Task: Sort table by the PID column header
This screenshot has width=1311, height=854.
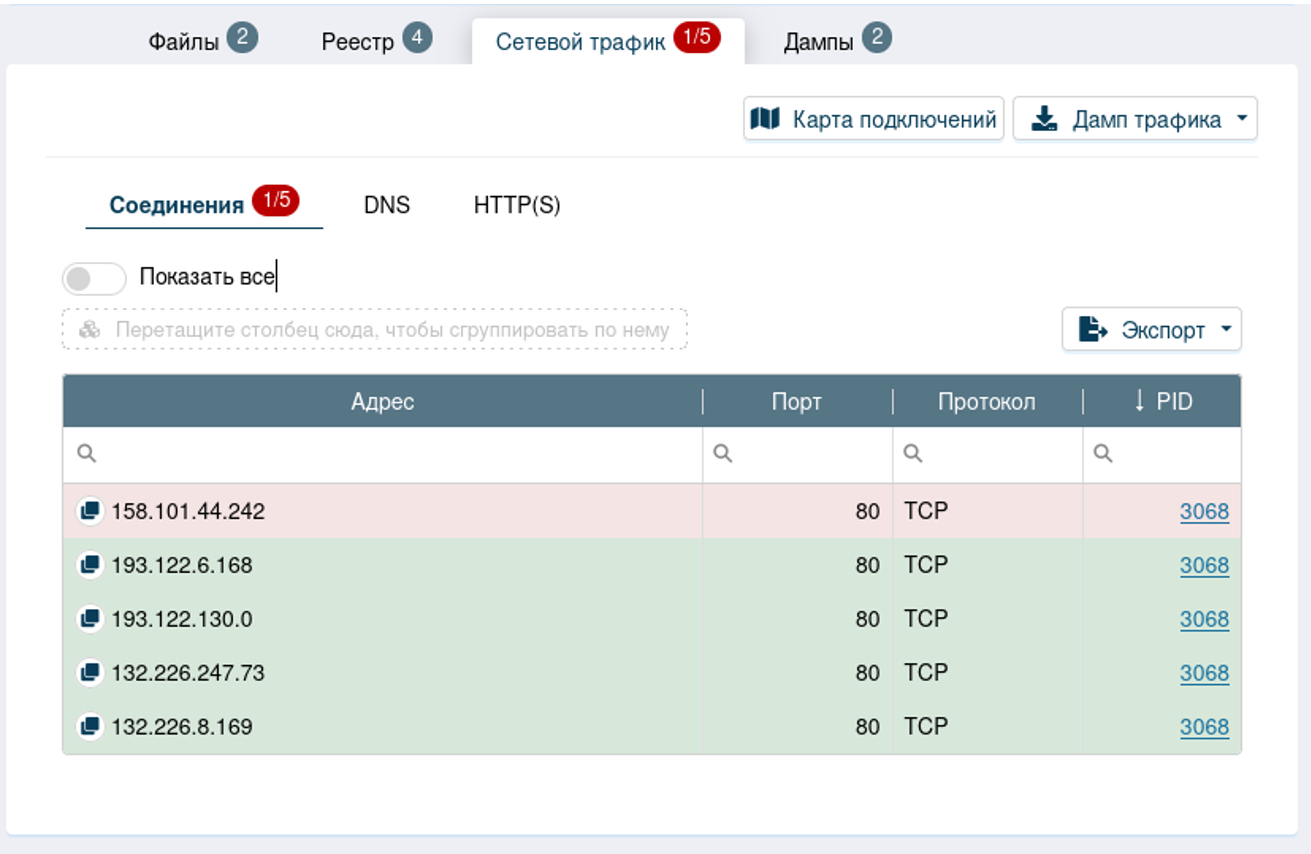Action: tap(1162, 402)
